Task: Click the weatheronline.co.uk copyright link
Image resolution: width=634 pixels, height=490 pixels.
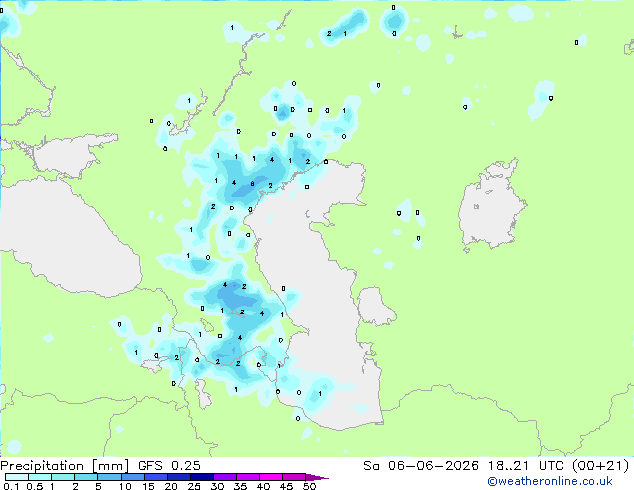Action: point(550,481)
